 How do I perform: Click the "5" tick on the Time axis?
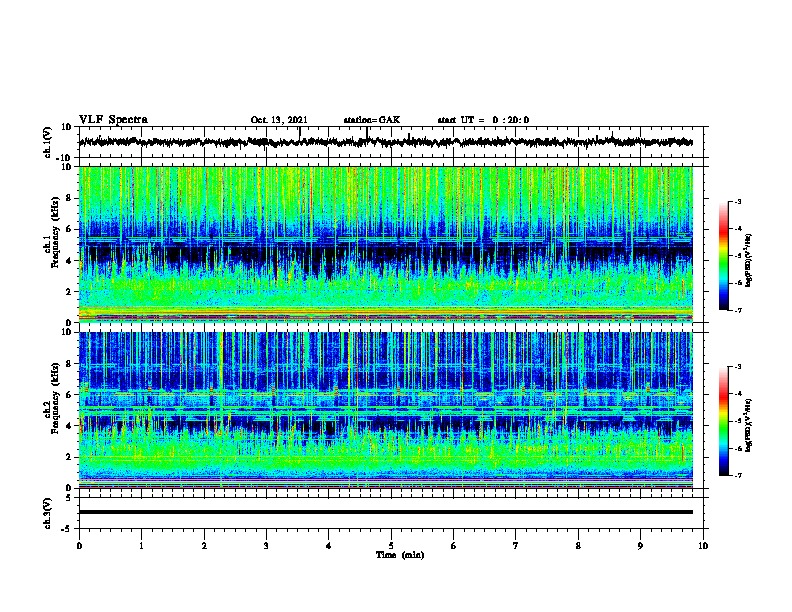click(x=391, y=546)
